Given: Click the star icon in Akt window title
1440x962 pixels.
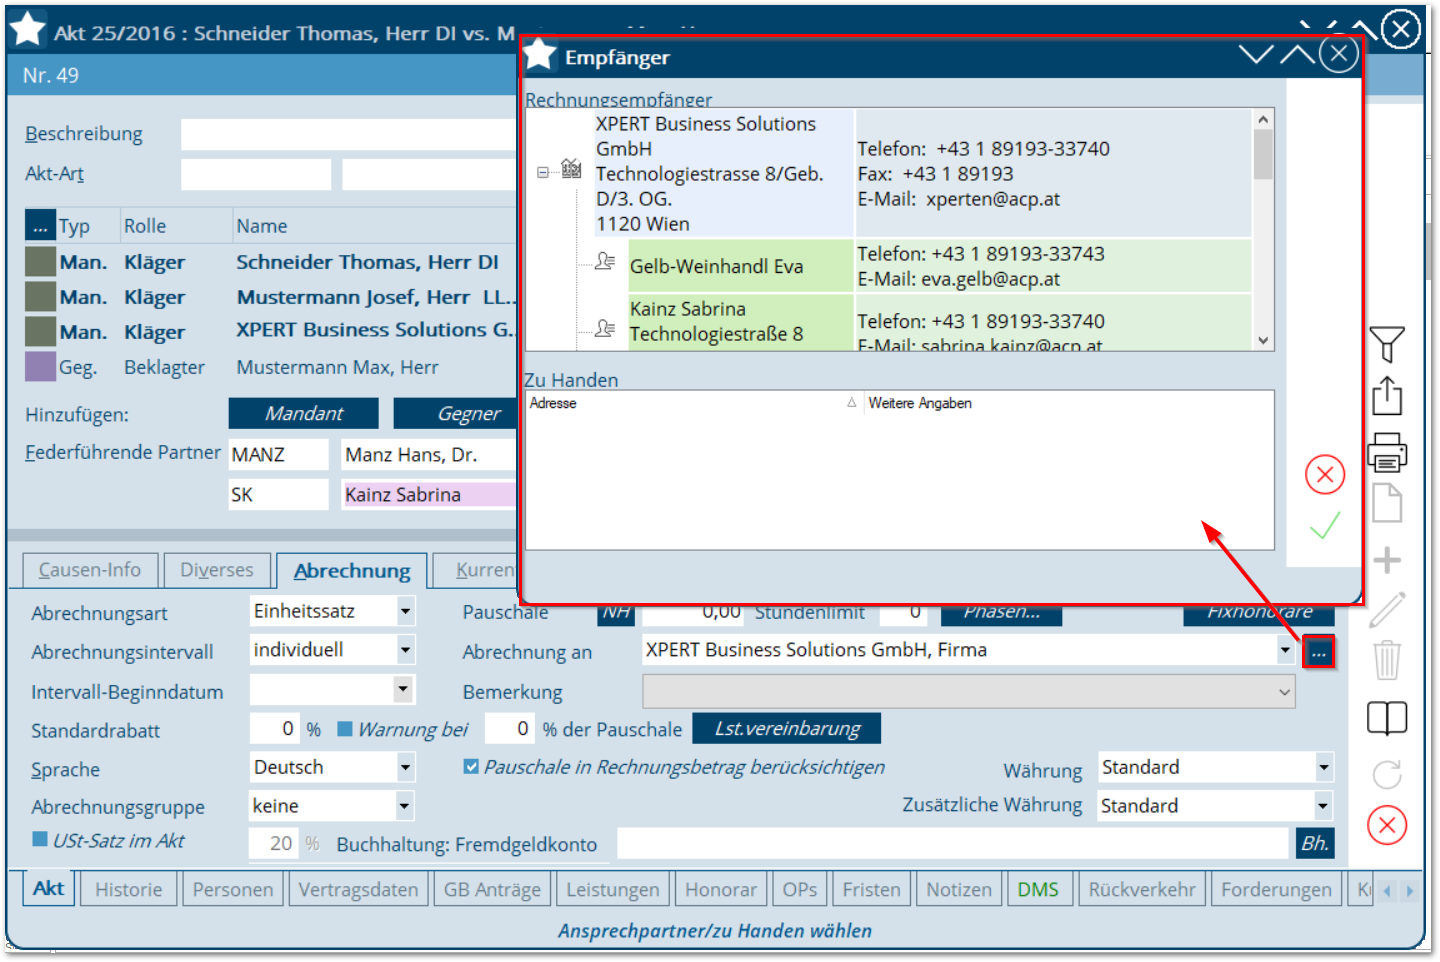Looking at the screenshot, I should (x=27, y=30).
